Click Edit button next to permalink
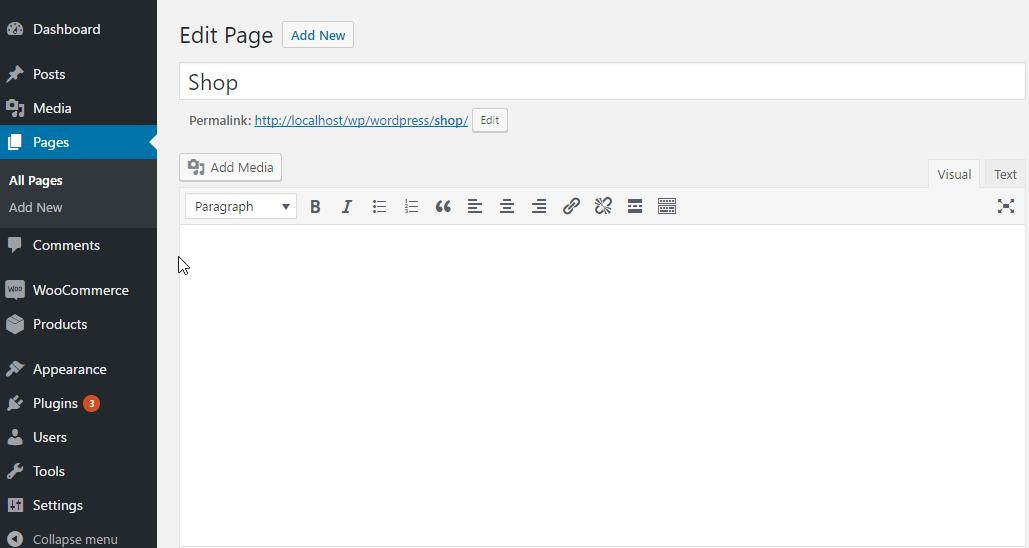Screen dimensions: 1029x548 490,121
